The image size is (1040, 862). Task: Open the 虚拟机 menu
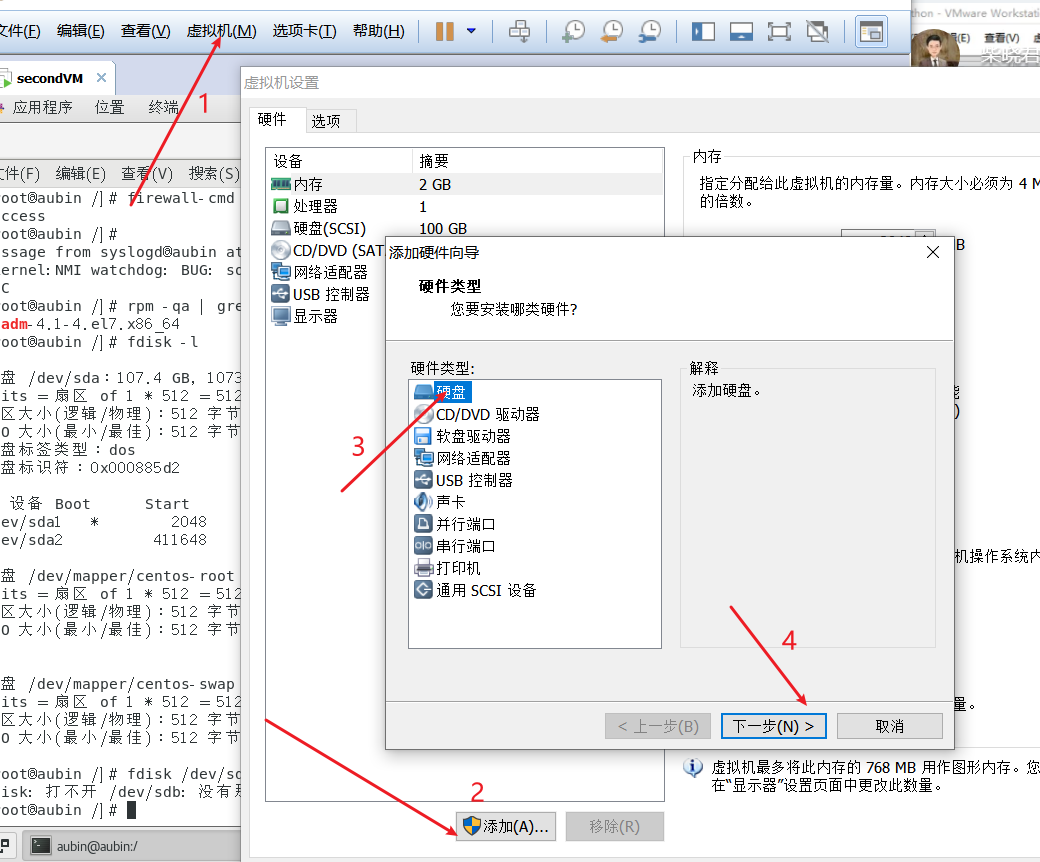tap(221, 31)
